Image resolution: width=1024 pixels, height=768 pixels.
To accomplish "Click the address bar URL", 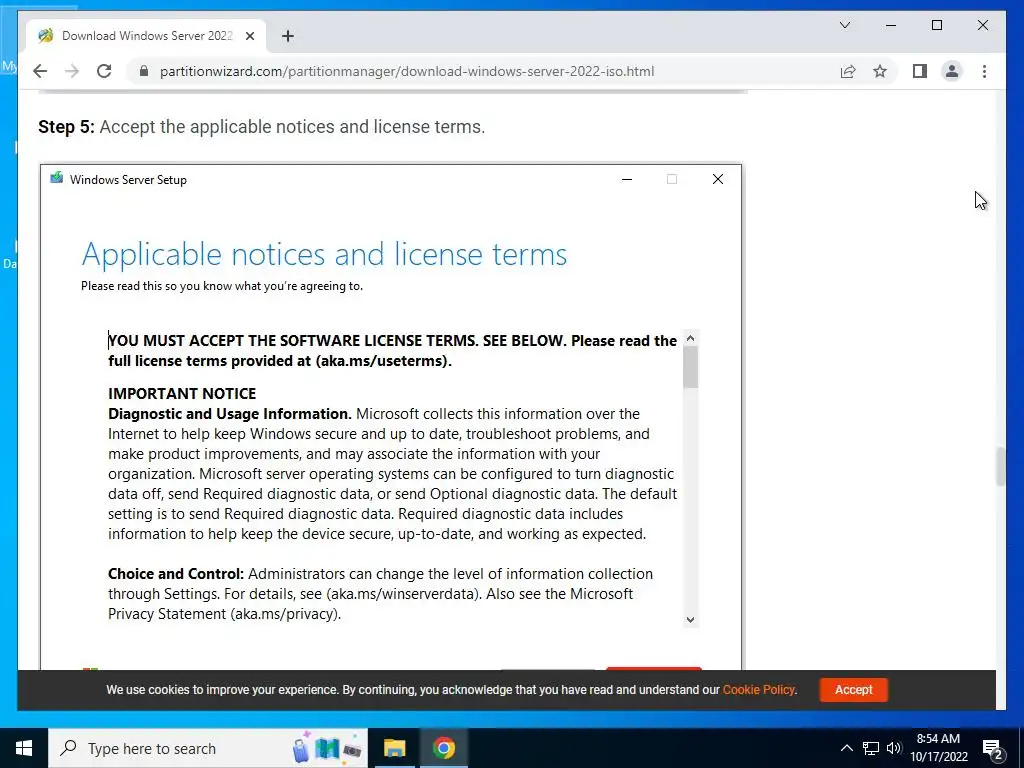I will pyautogui.click(x=407, y=71).
